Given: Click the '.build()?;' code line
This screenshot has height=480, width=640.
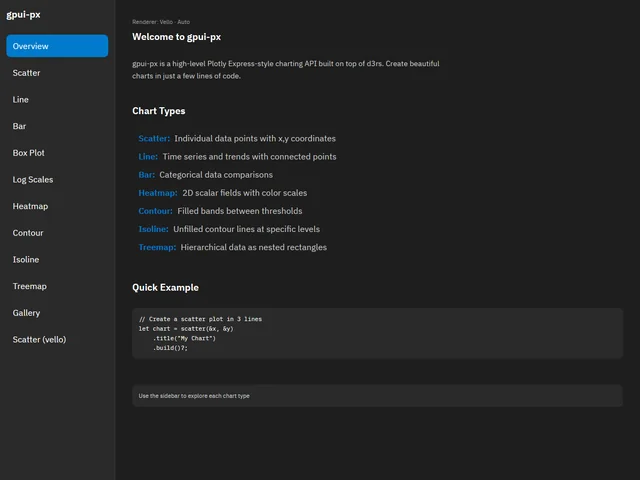Looking at the screenshot, I should [170, 348].
